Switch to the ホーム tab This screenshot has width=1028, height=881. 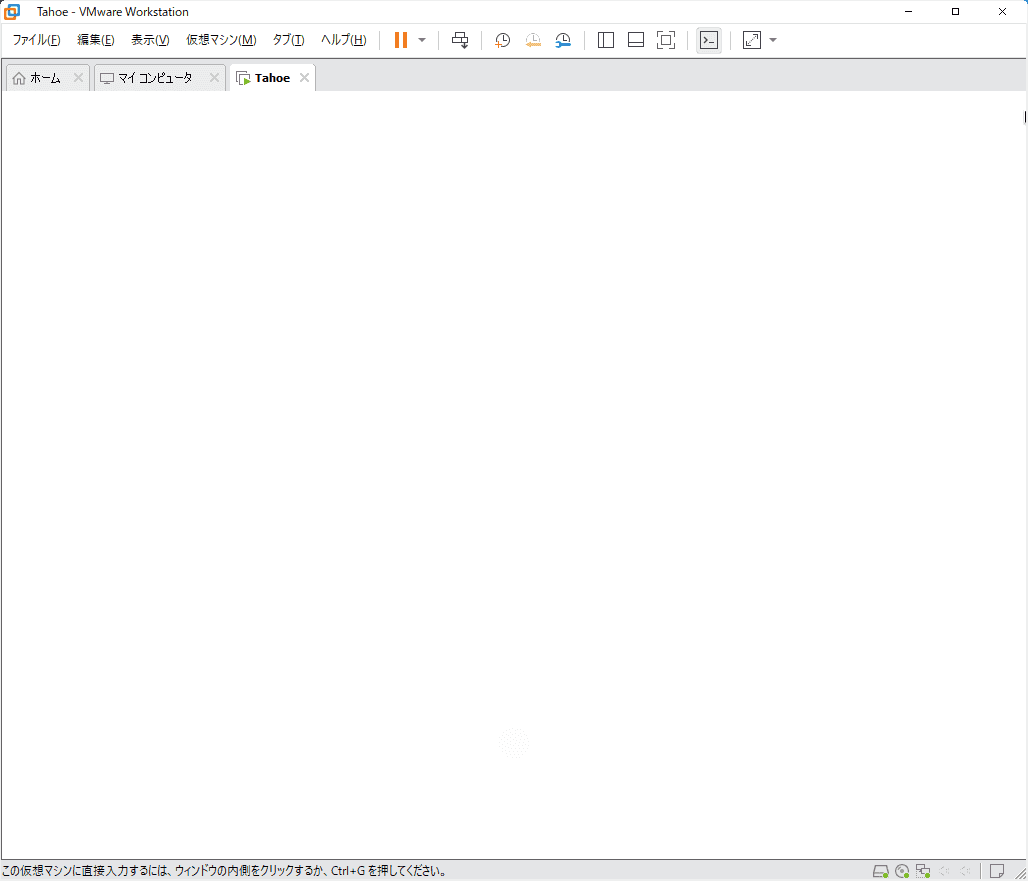pyautogui.click(x=38, y=78)
